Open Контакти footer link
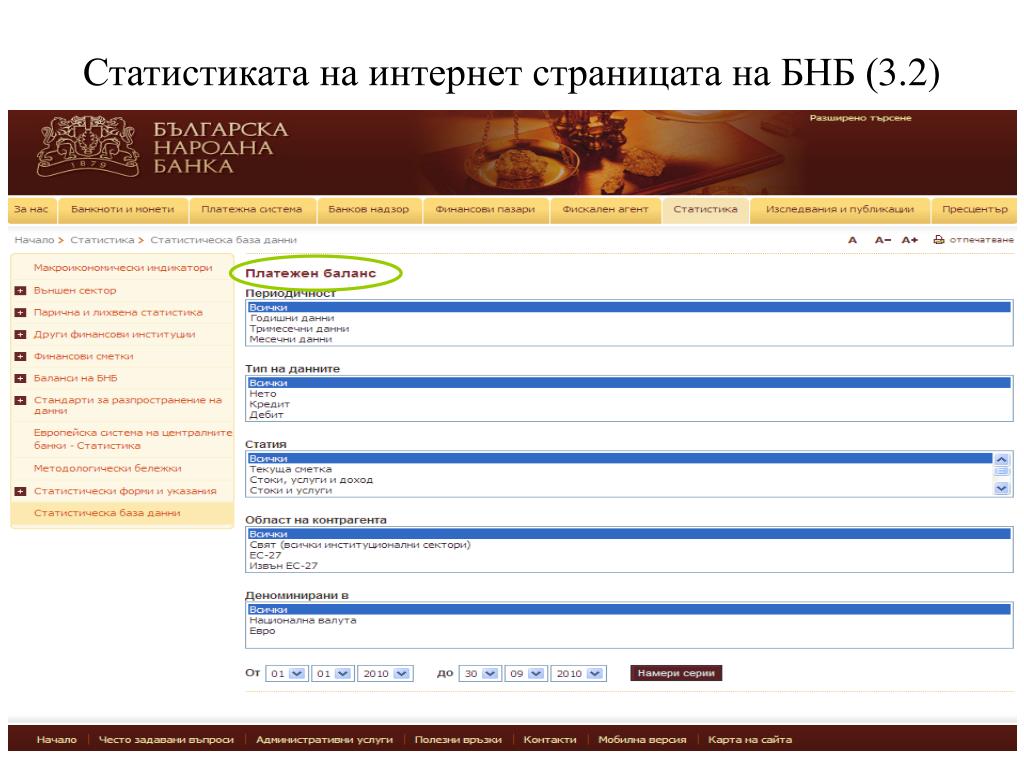The width and height of the screenshot is (1024, 768). 550,740
